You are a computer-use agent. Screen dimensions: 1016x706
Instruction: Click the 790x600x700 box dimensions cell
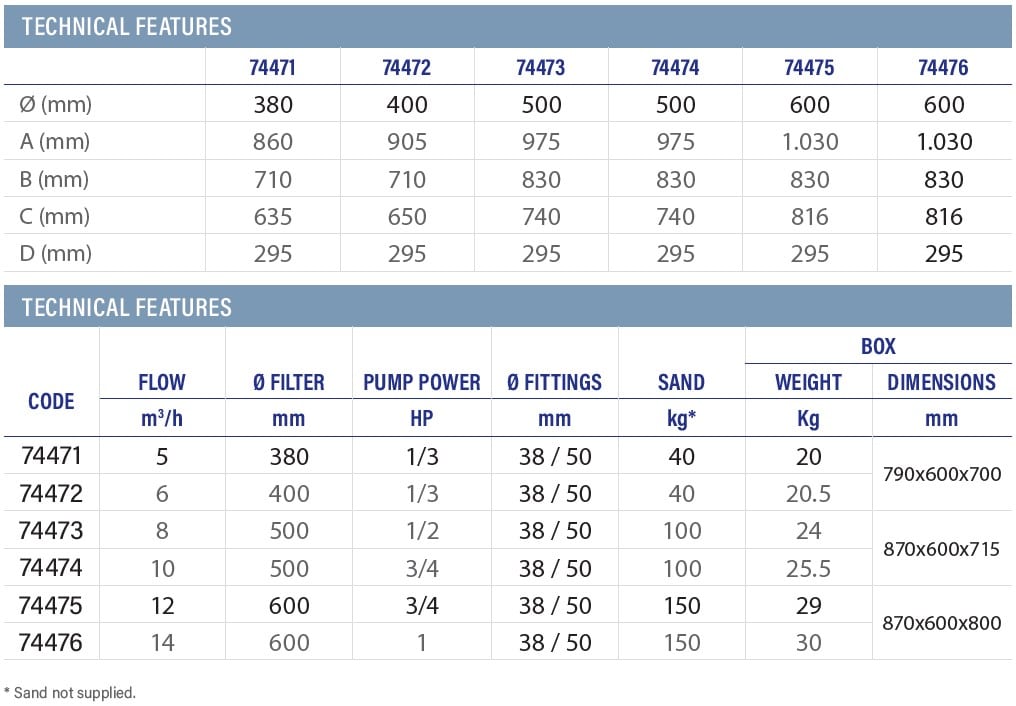[941, 474]
